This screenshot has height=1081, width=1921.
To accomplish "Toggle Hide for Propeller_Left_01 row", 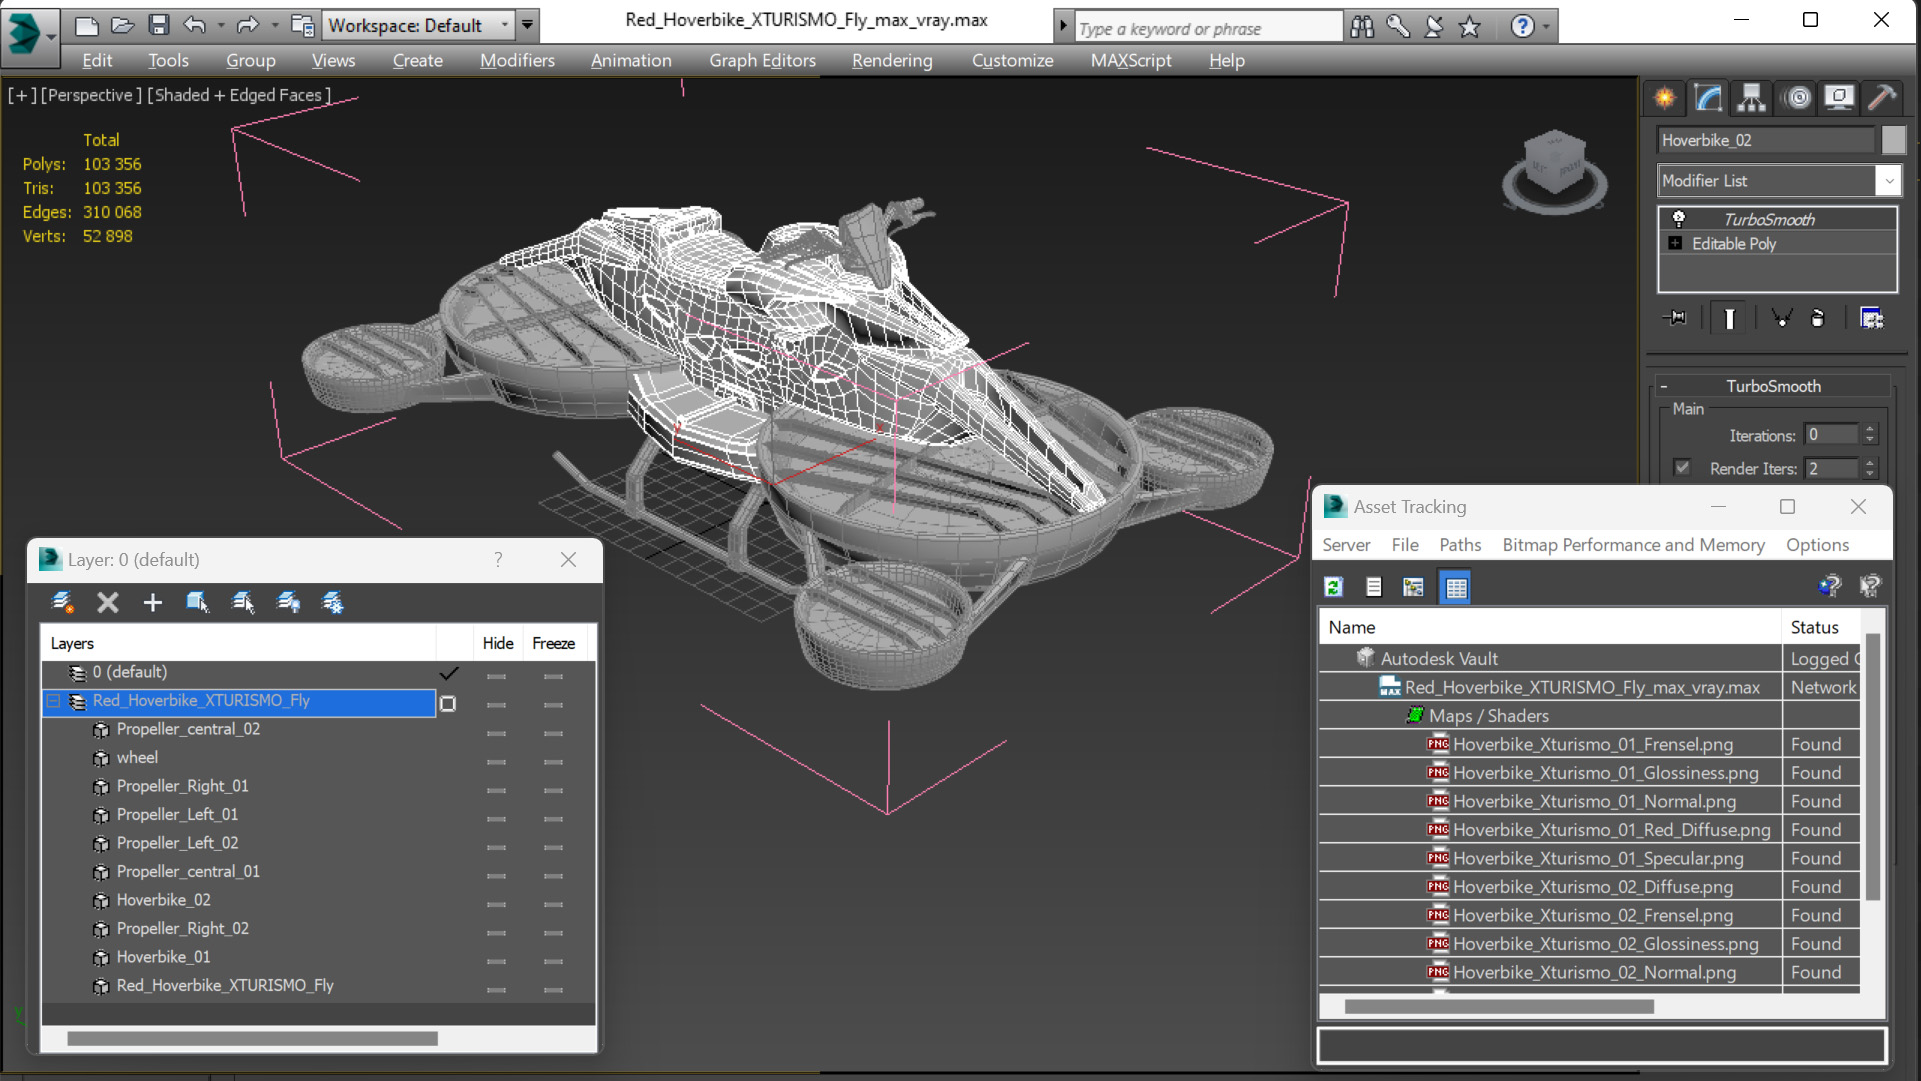I will pyautogui.click(x=496, y=819).
